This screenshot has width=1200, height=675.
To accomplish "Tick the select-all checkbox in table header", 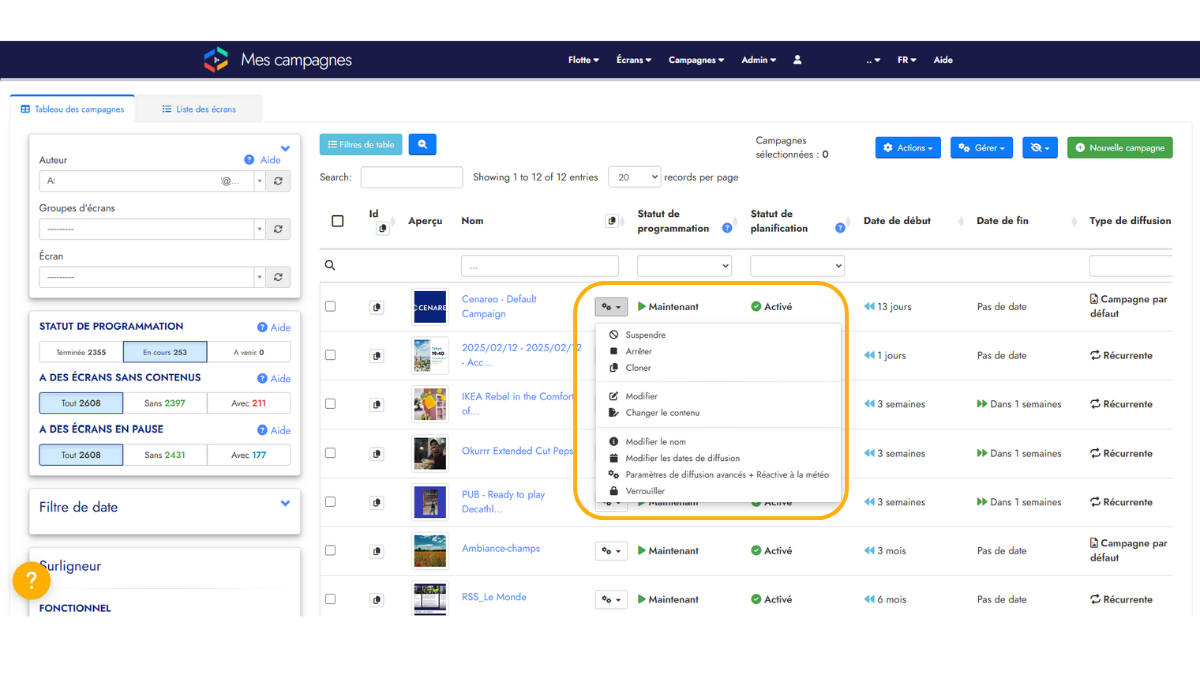I will tap(337, 221).
